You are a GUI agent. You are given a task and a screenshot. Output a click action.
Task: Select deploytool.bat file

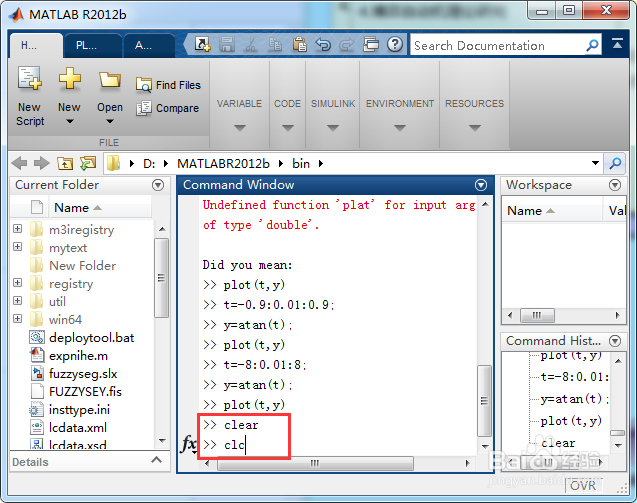pos(82,338)
